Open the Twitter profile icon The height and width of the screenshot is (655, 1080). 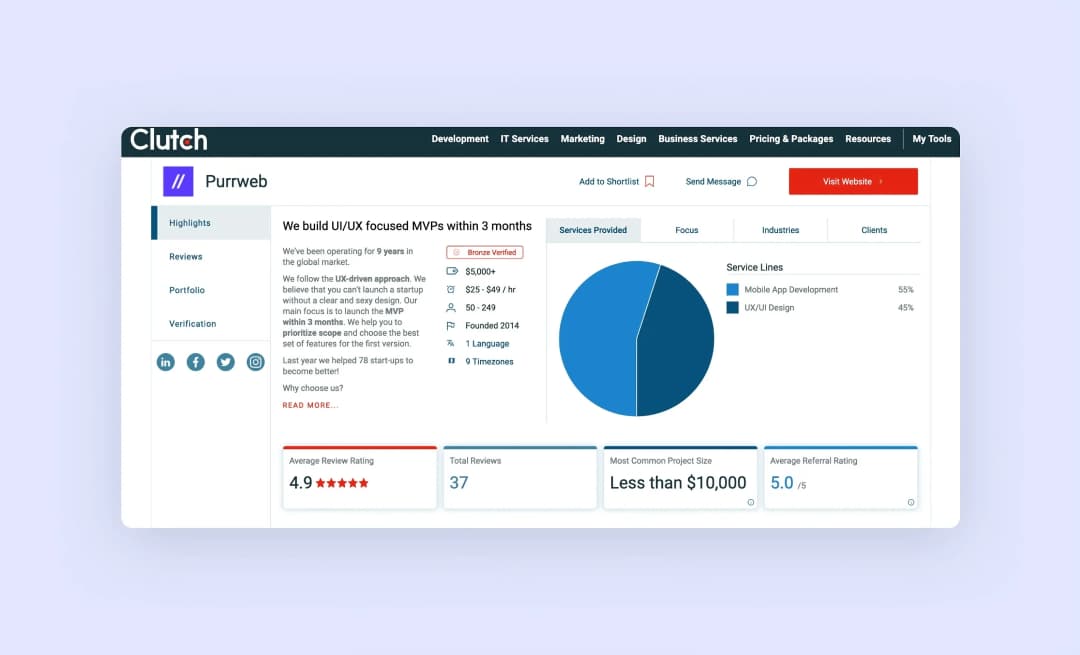[x=225, y=362]
